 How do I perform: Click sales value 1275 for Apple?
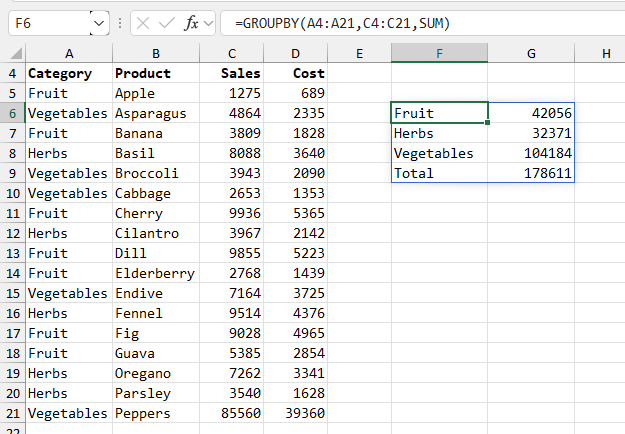click(232, 93)
